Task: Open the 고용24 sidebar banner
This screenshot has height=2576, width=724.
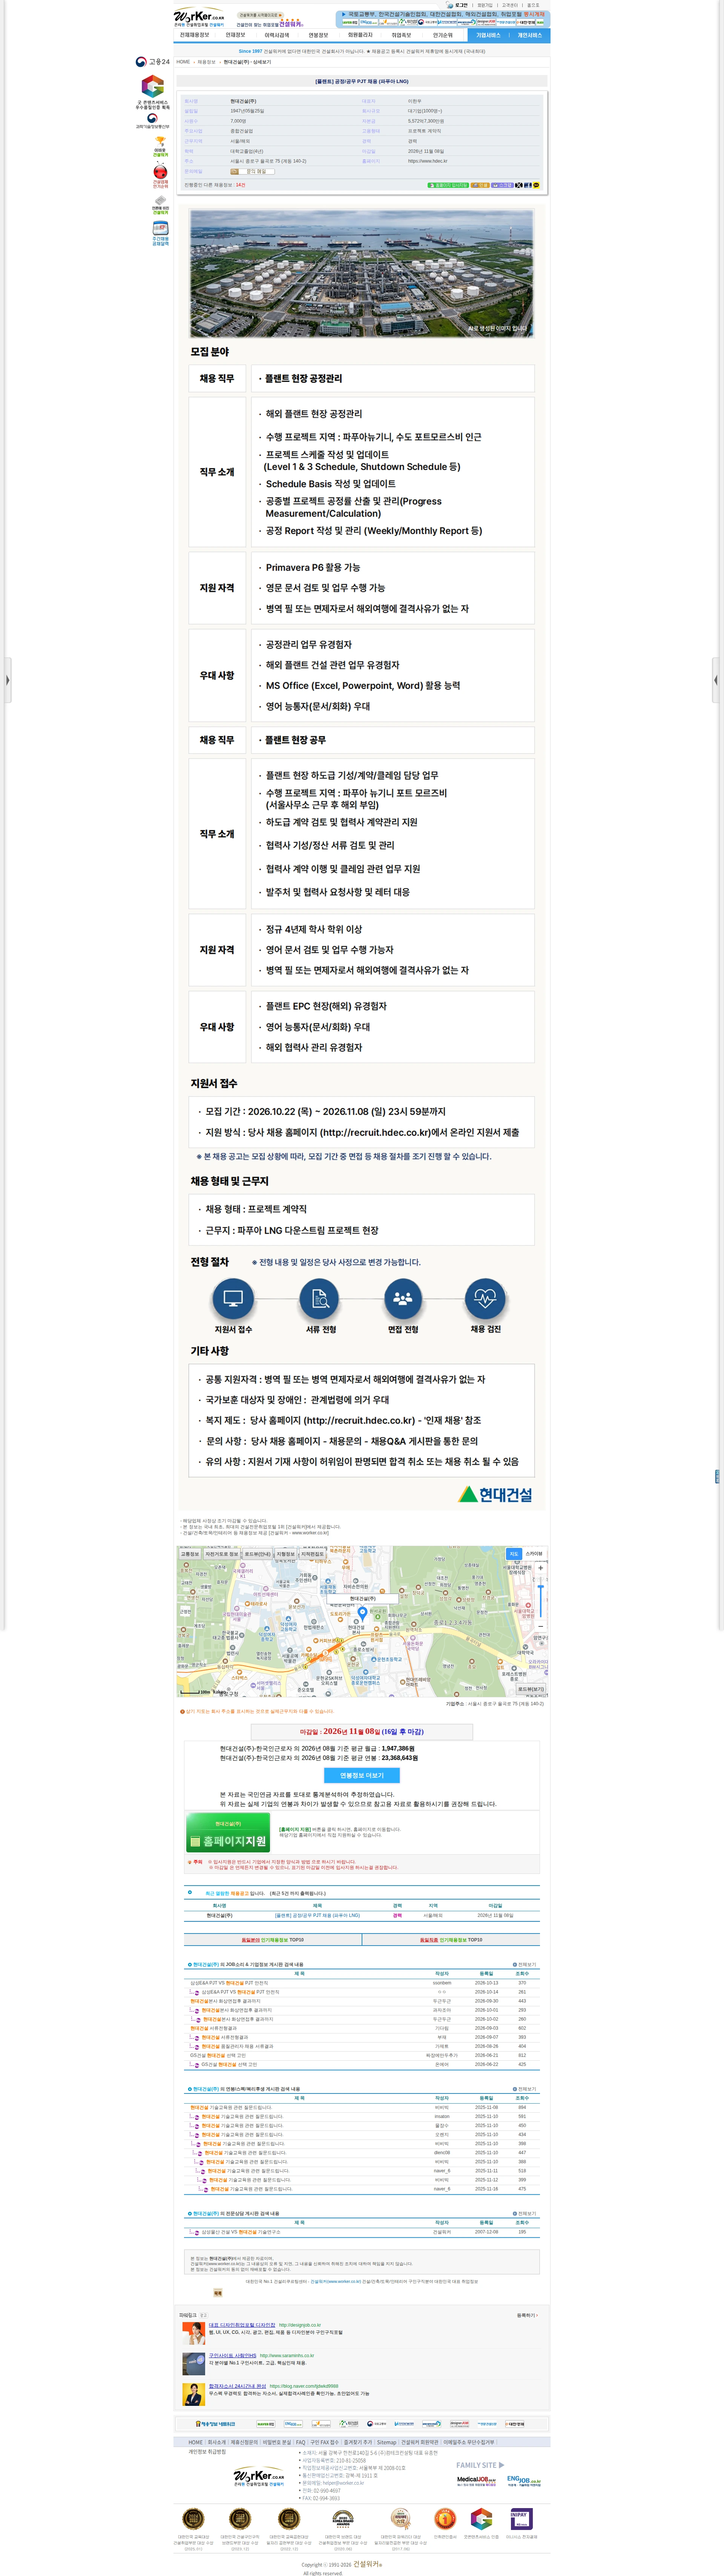Action: click(x=153, y=62)
